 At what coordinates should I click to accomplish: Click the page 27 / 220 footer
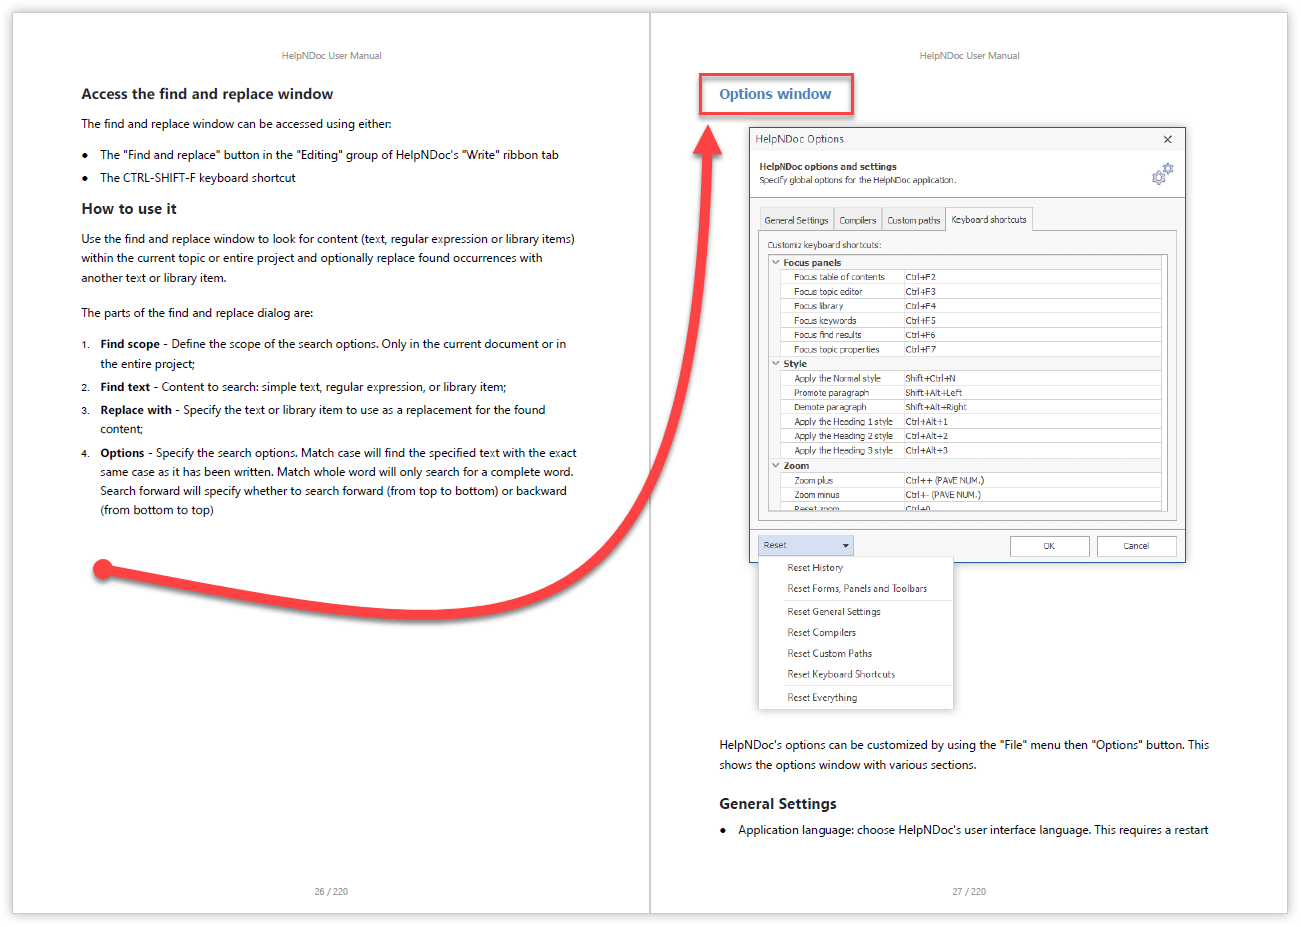[969, 891]
